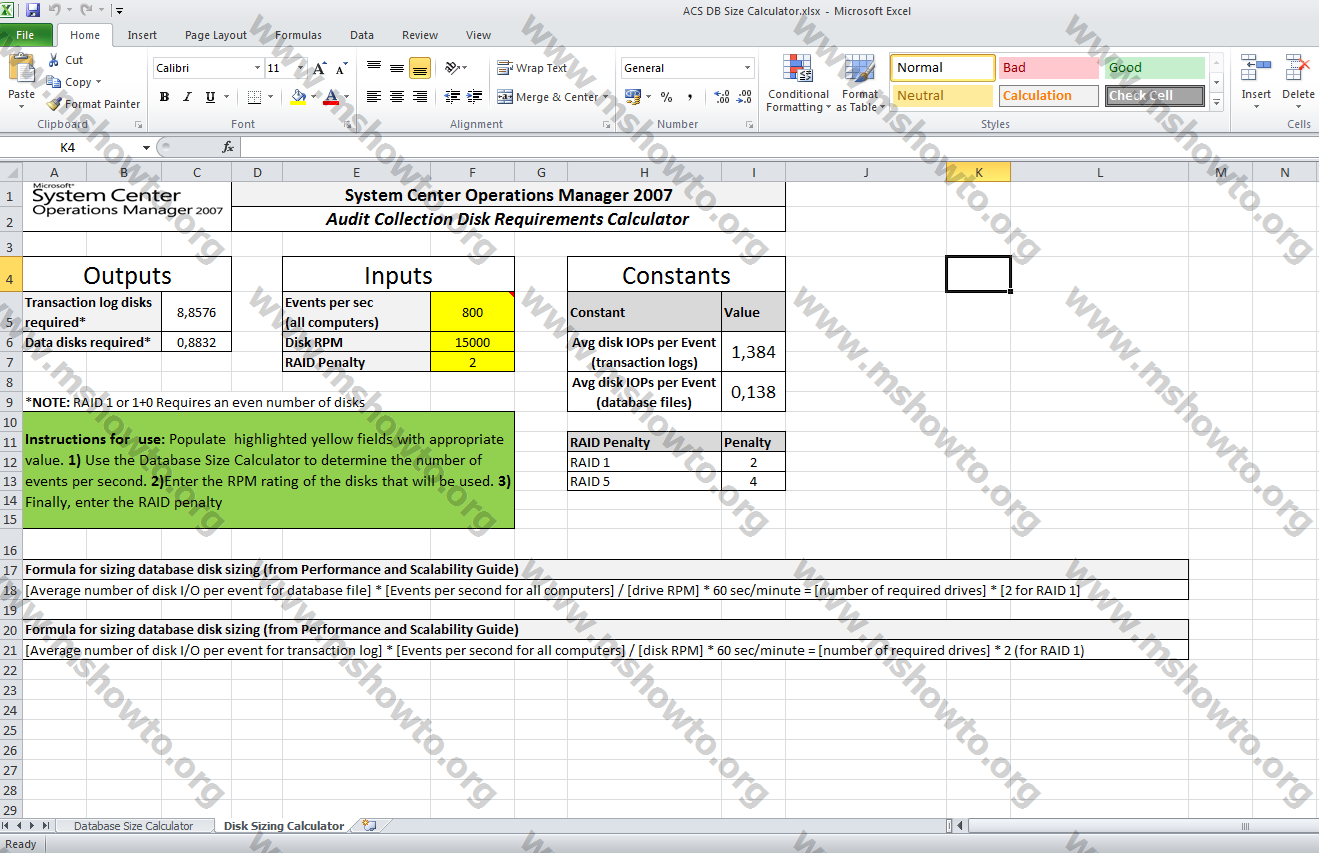Open the number format General dropdown
The height and width of the screenshot is (853, 1319).
coord(747,68)
